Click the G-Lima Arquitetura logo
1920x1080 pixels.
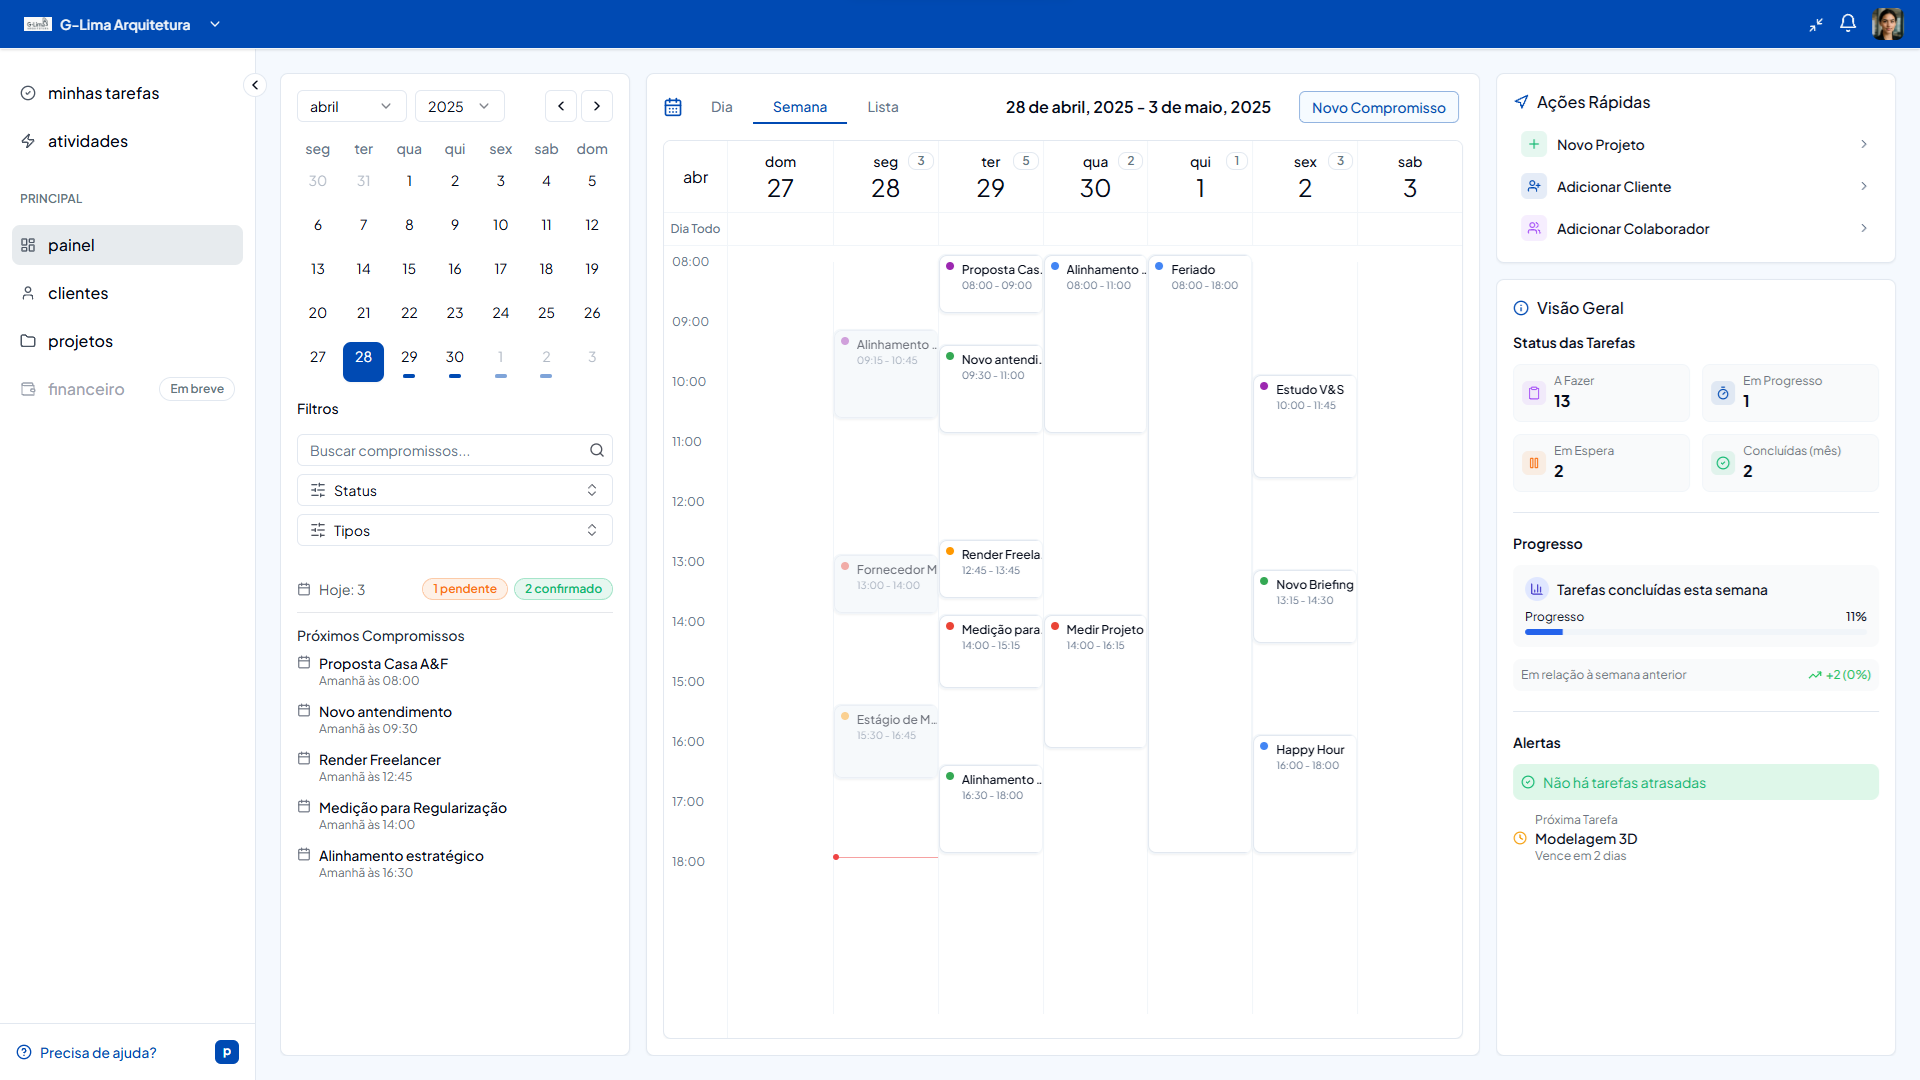pos(38,24)
